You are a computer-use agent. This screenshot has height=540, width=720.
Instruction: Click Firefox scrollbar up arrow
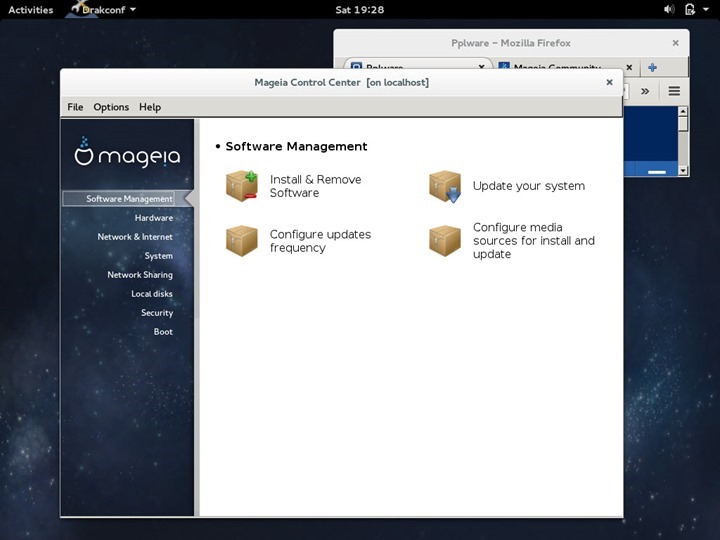tap(683, 112)
